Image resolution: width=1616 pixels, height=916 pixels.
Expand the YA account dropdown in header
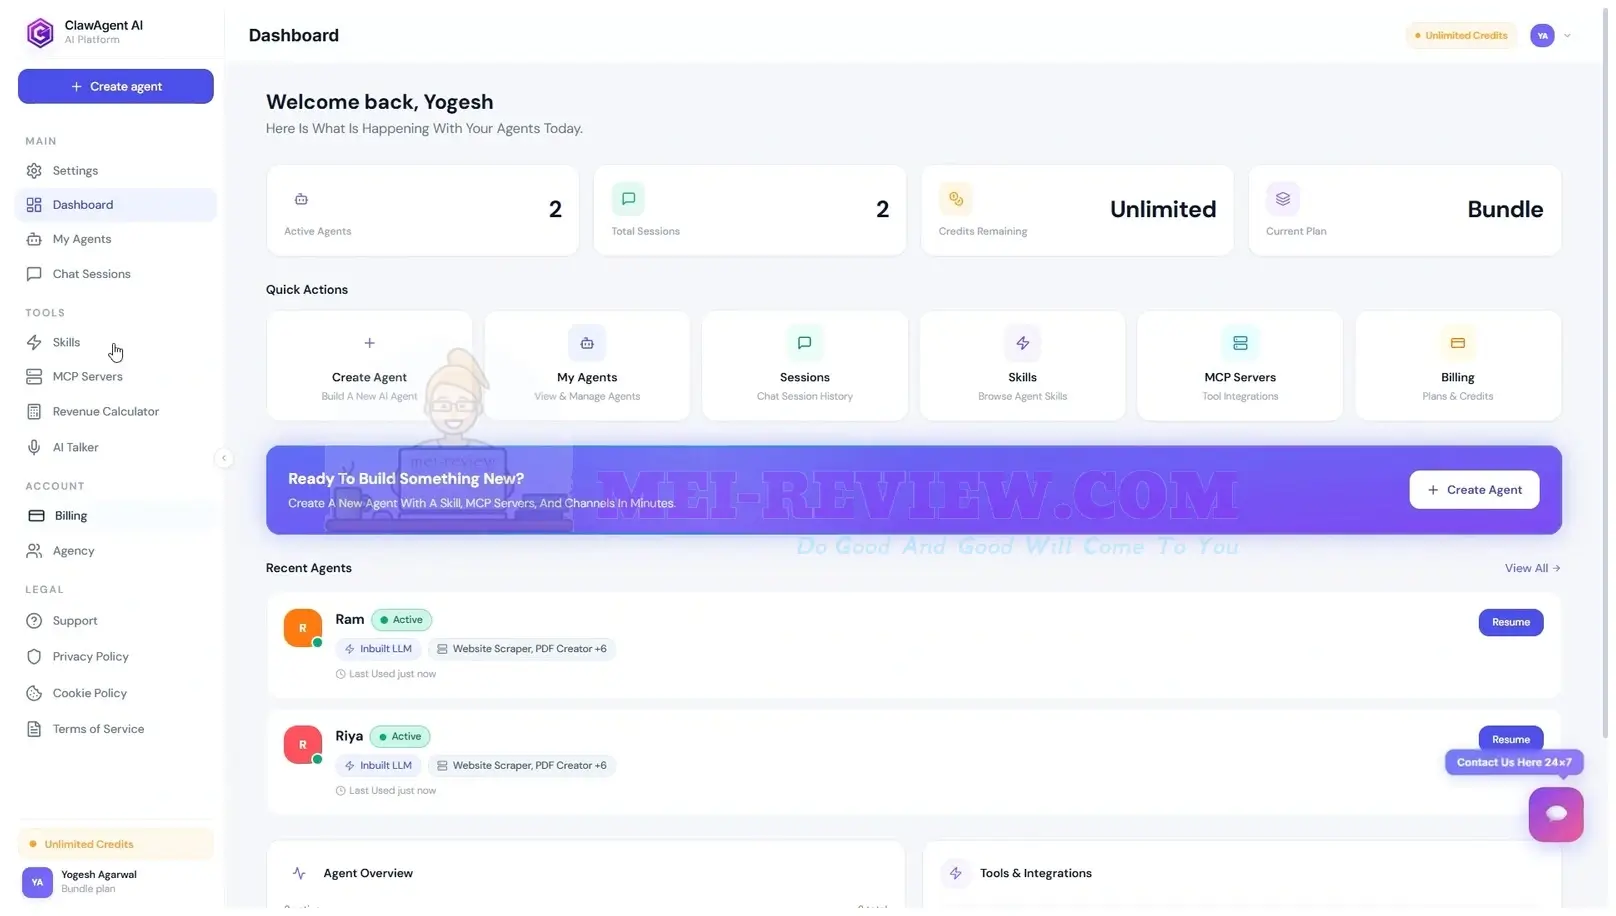1552,36
